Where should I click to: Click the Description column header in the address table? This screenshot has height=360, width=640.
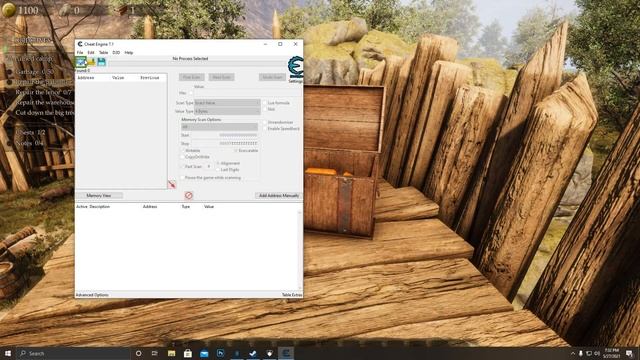pos(100,207)
